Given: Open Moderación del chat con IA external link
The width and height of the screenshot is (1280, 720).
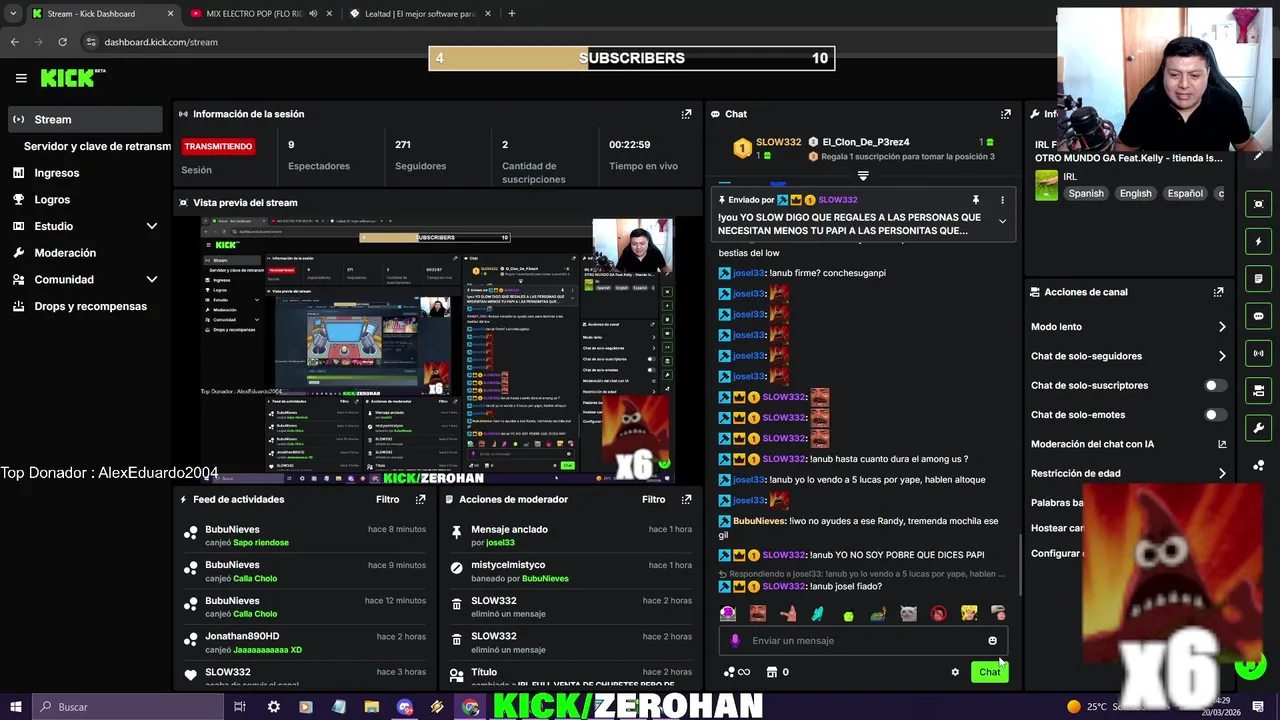Looking at the screenshot, I should pos(1222,444).
